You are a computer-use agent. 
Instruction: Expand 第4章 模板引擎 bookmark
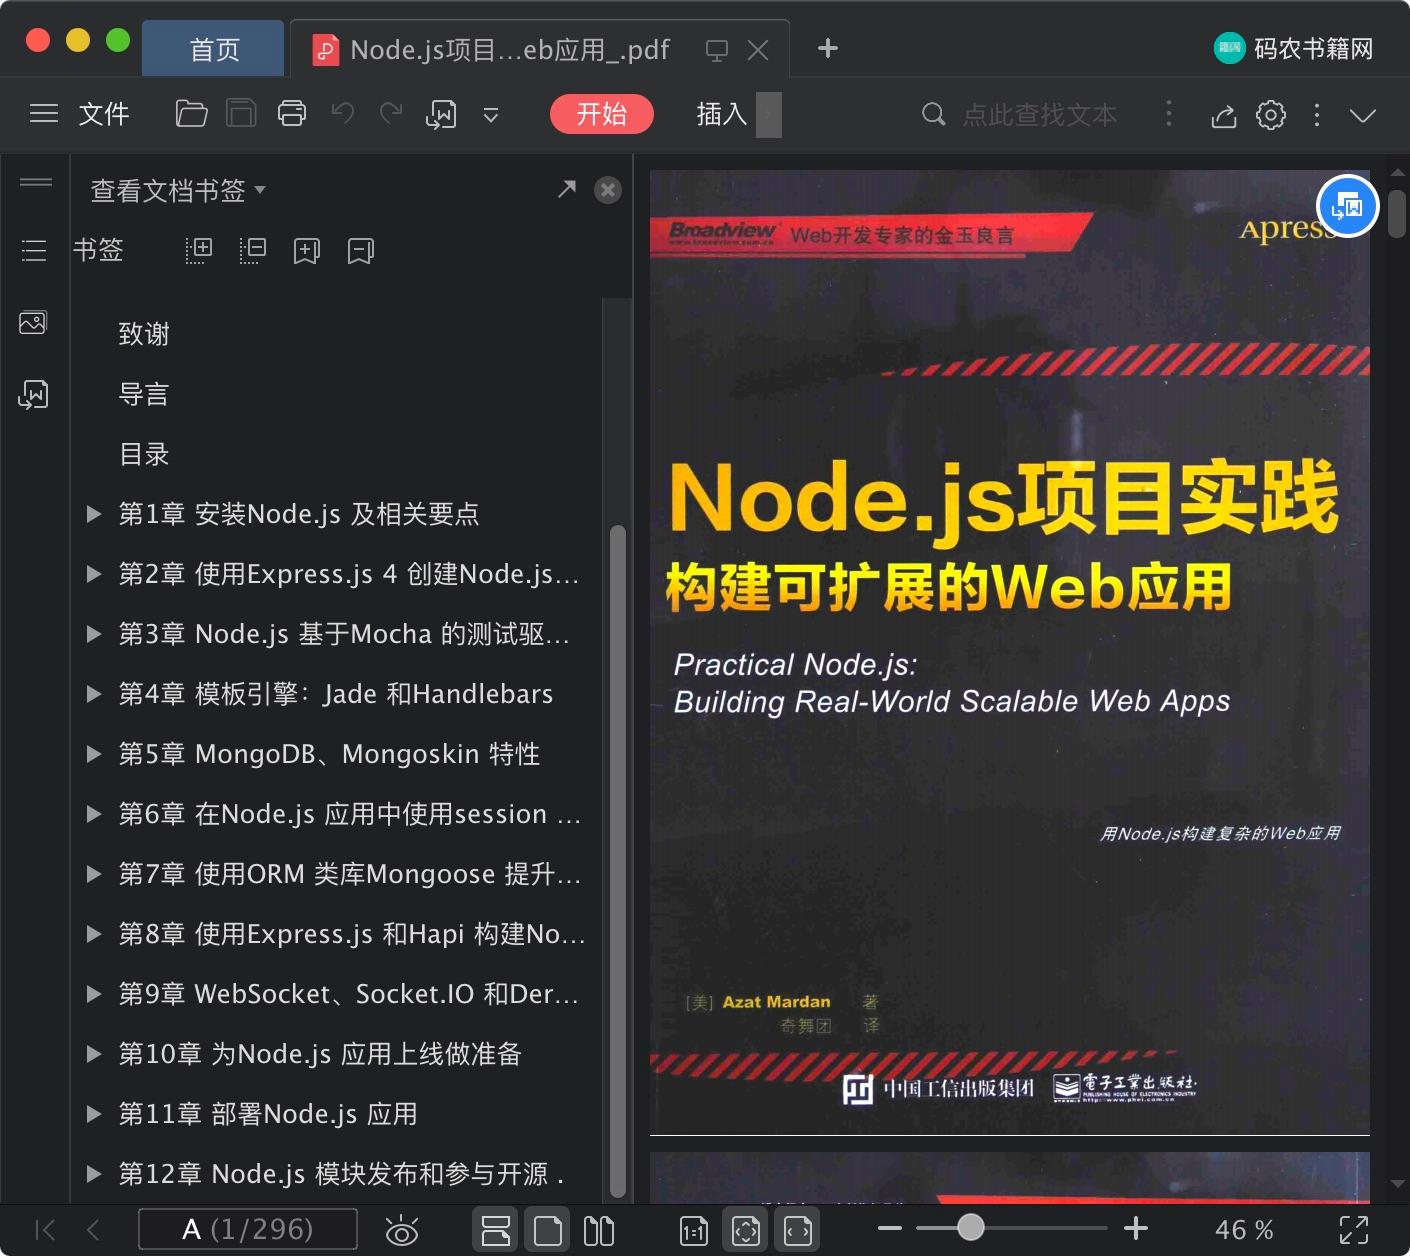click(94, 694)
